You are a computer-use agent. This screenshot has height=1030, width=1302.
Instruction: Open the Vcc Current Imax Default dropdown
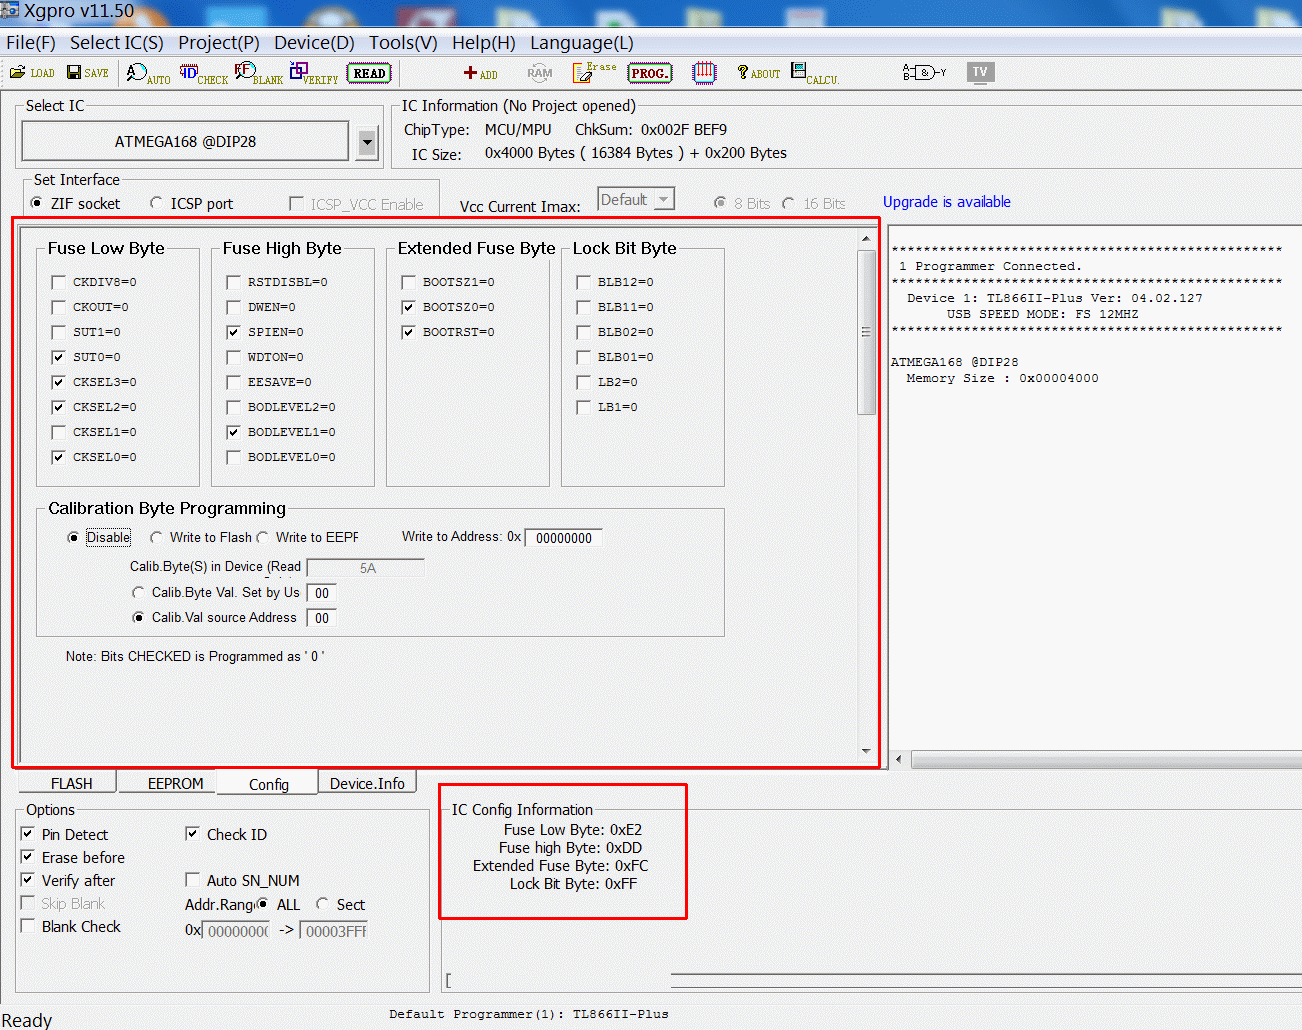tap(636, 200)
